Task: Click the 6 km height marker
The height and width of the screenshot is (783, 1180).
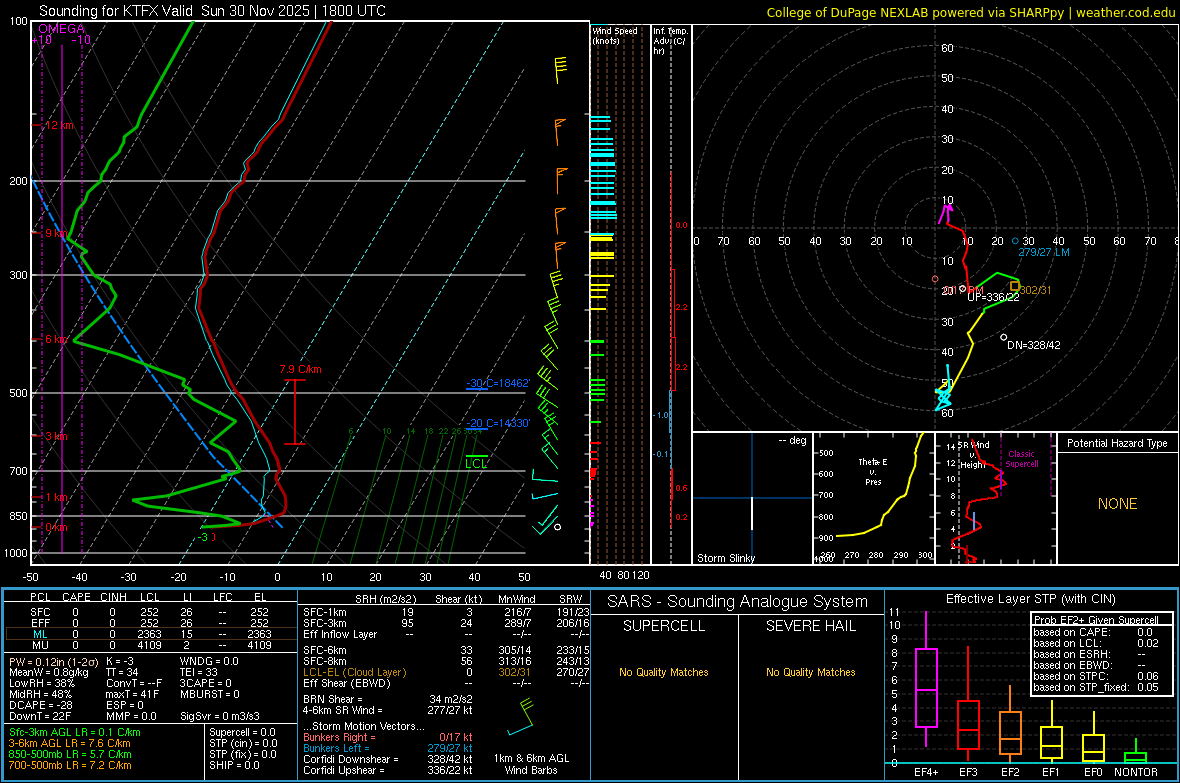Action: pyautogui.click(x=56, y=340)
